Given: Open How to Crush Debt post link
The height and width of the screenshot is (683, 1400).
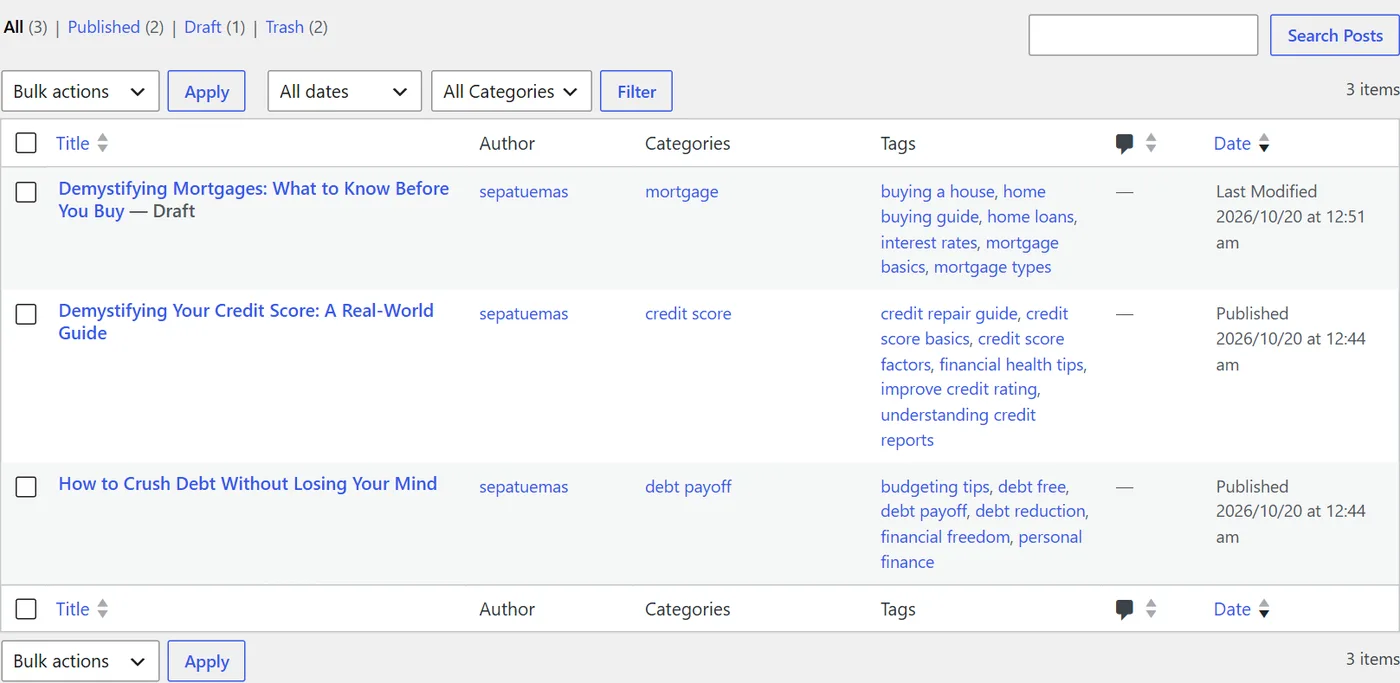Looking at the screenshot, I should pyautogui.click(x=248, y=483).
